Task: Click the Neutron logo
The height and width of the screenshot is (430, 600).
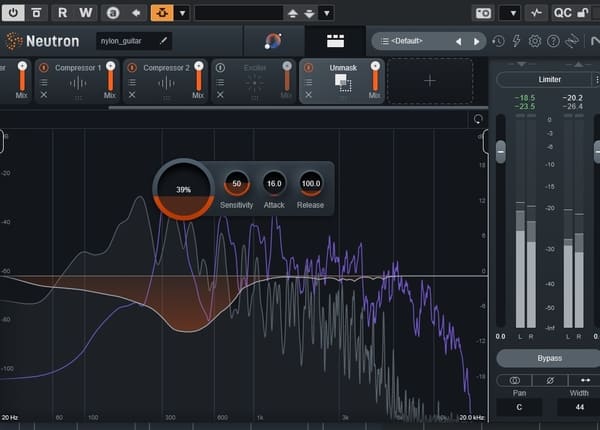Action: click(x=42, y=41)
